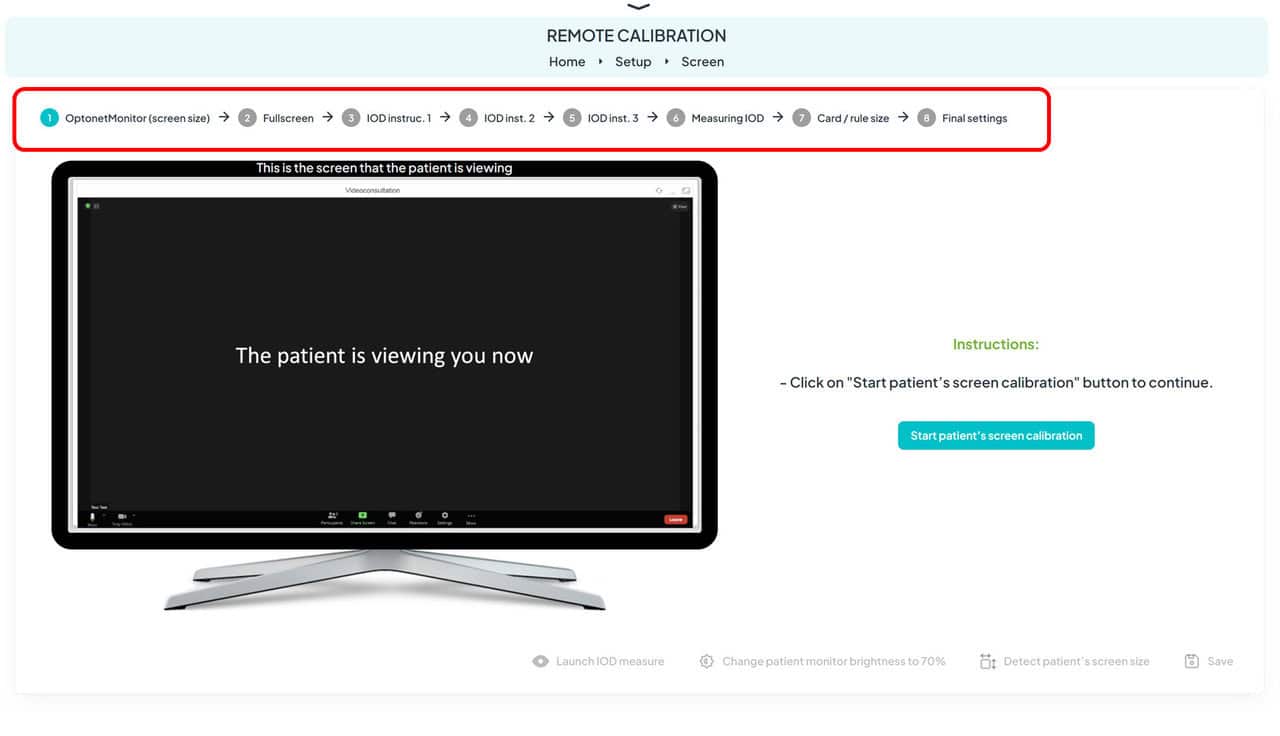Launch IOD measure via the eye icon
The height and width of the screenshot is (736, 1280).
[x=539, y=661]
